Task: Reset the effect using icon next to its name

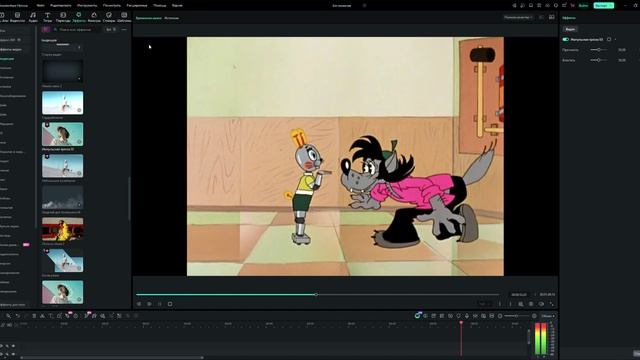Action: [x=609, y=40]
